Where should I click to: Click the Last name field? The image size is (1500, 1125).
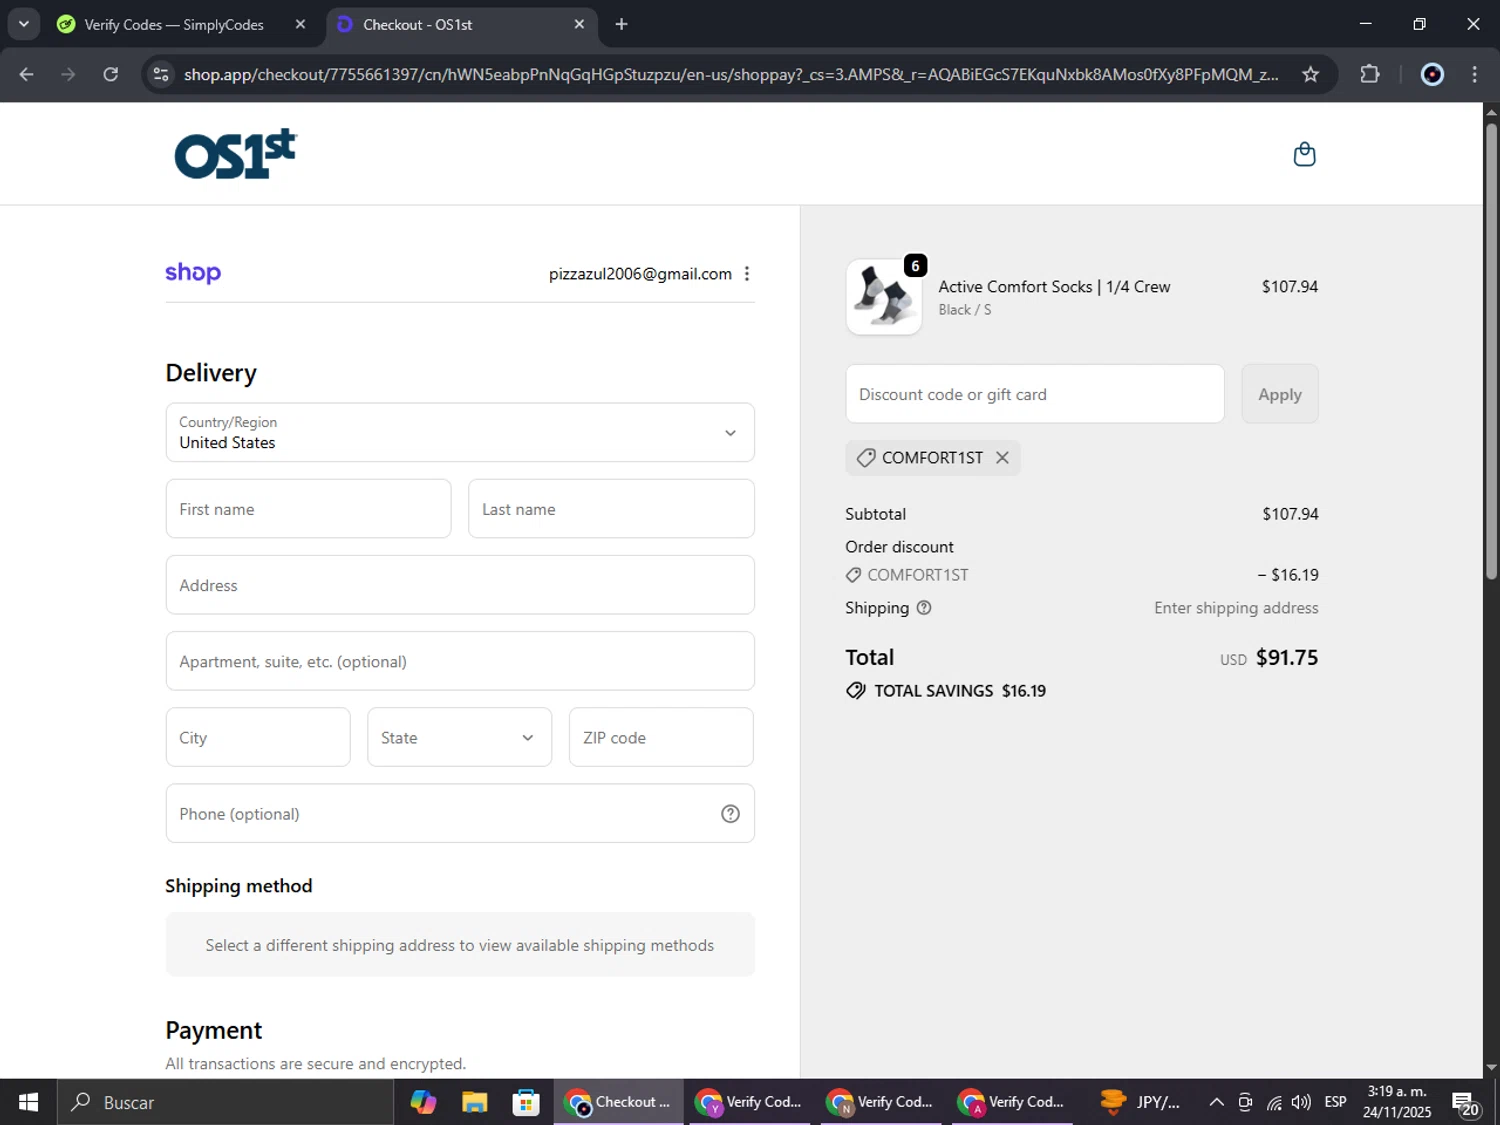click(611, 509)
